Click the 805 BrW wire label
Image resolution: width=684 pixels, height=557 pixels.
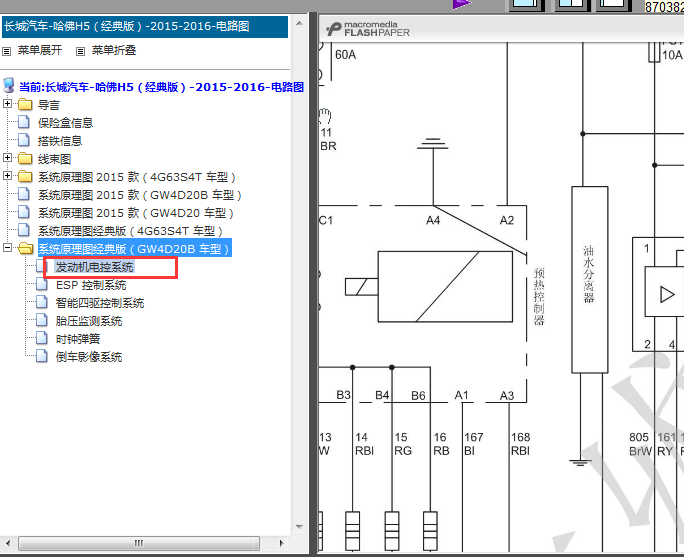tap(640, 444)
